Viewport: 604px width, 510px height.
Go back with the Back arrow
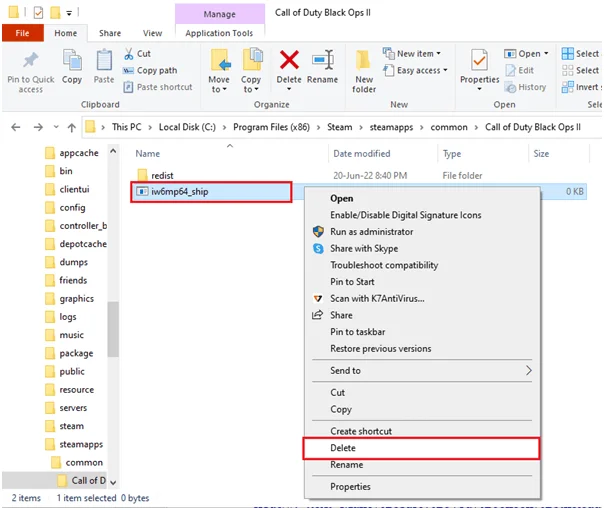pos(16,127)
